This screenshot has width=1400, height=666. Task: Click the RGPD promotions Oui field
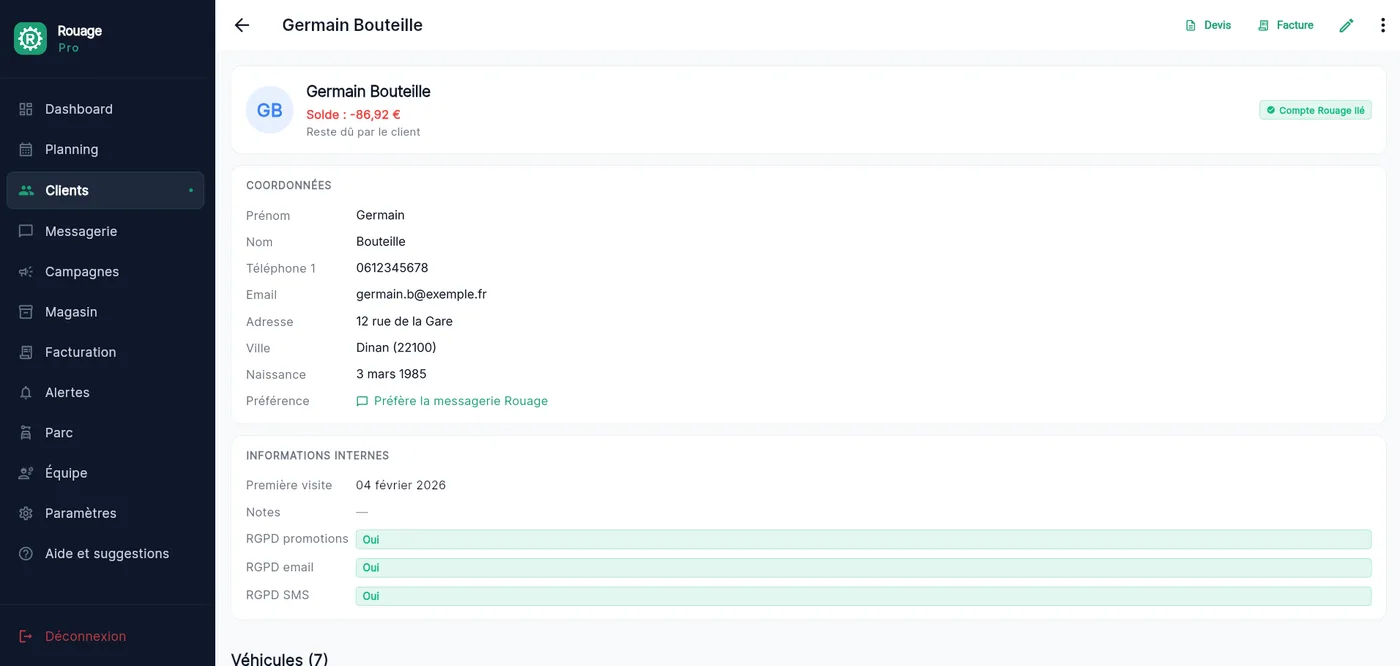[x=863, y=539]
